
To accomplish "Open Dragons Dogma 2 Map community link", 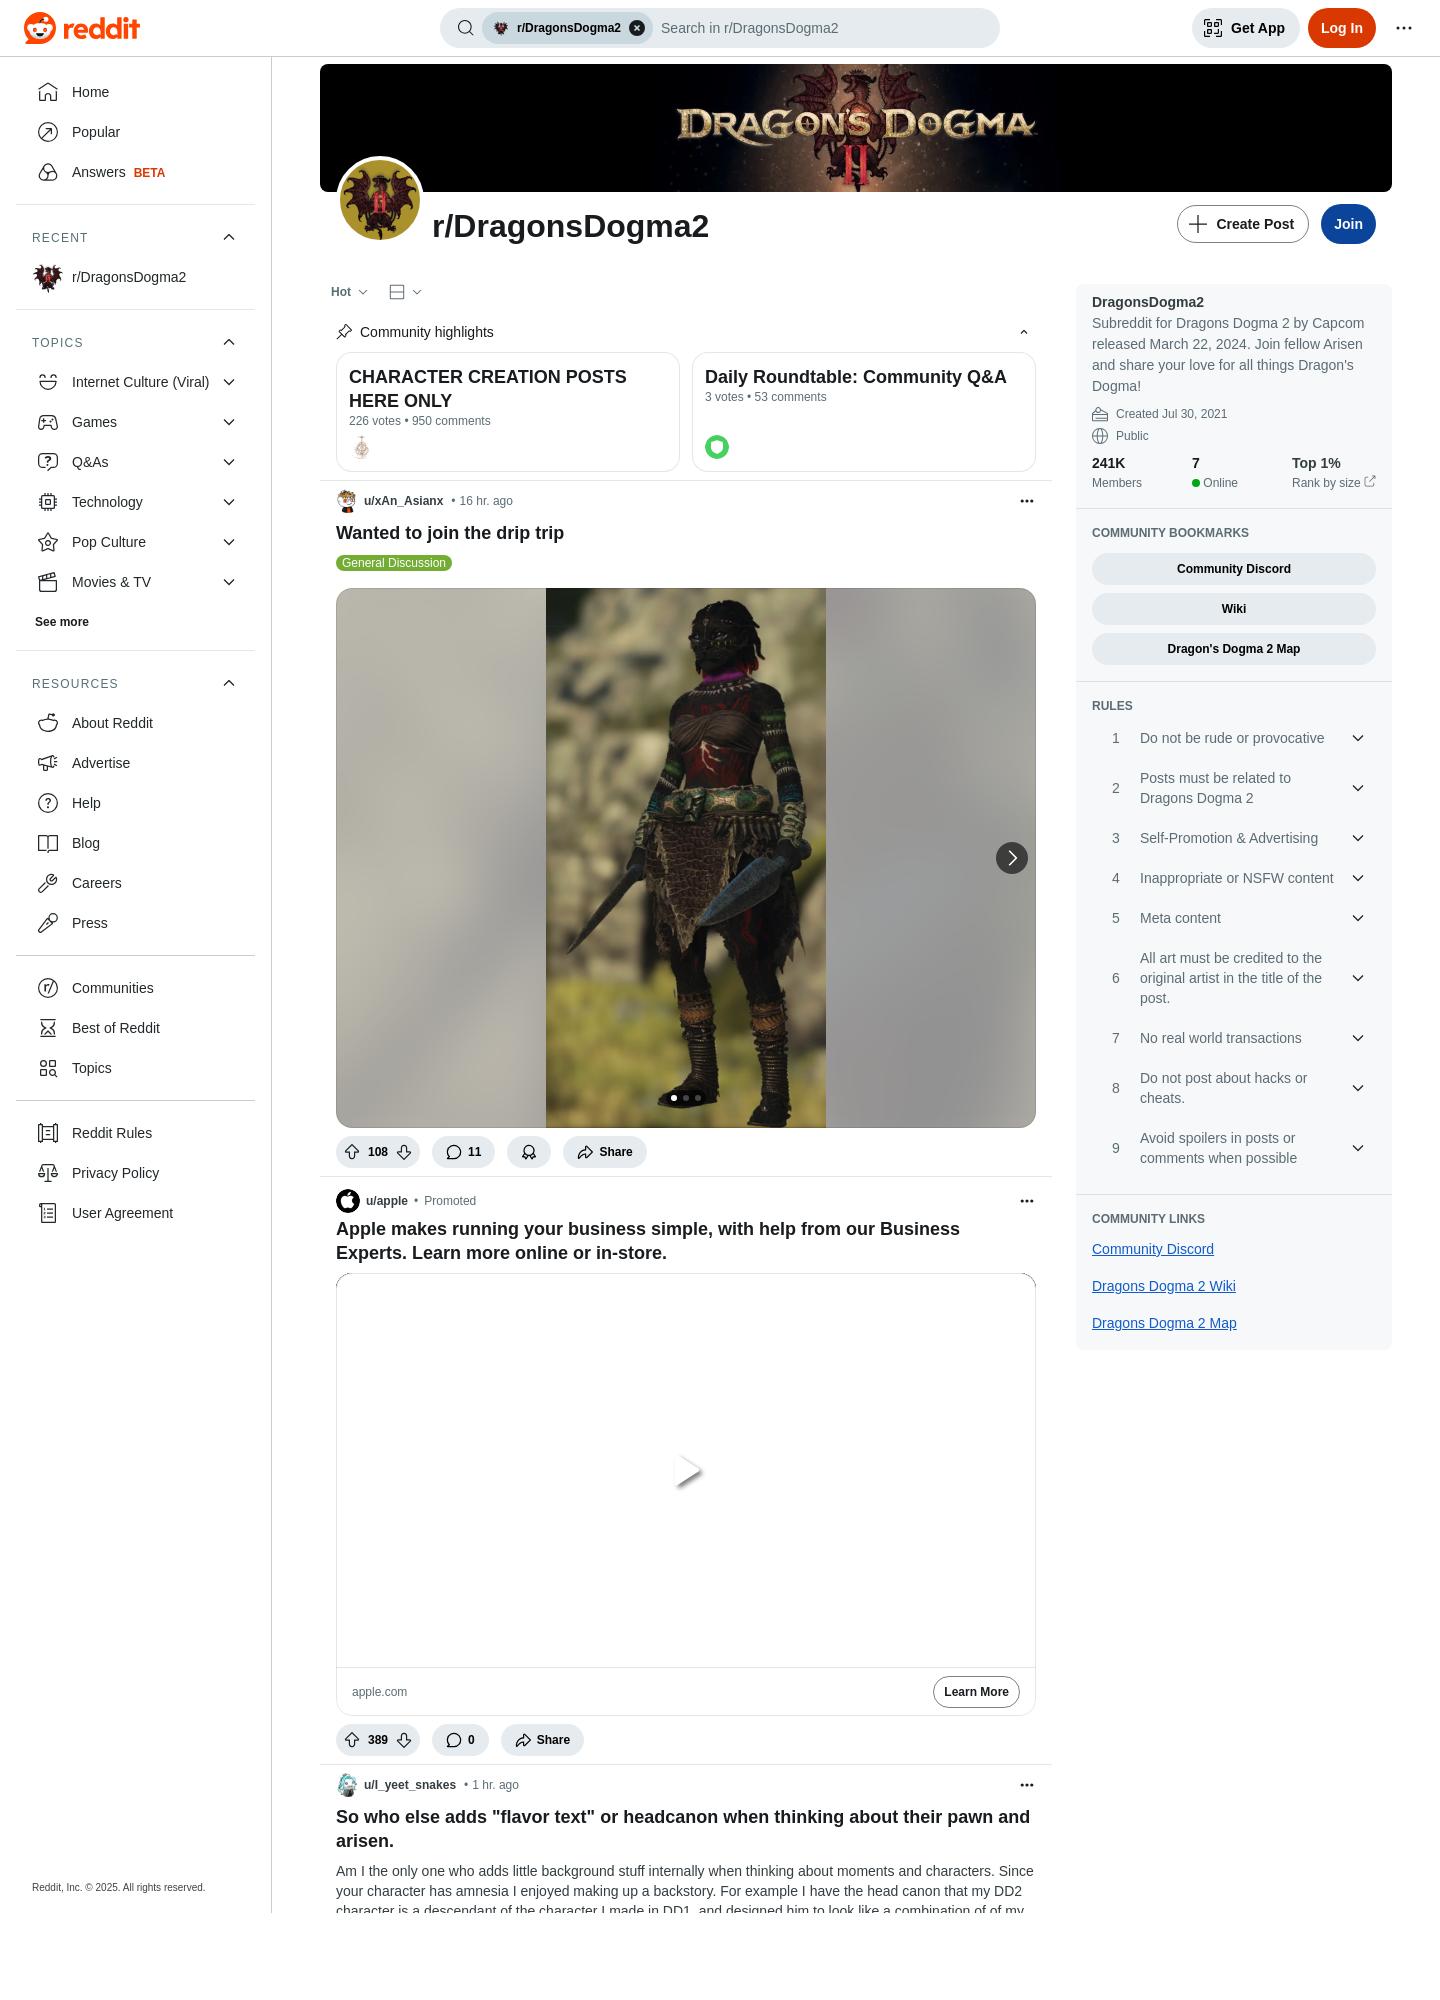I will 1164,1323.
